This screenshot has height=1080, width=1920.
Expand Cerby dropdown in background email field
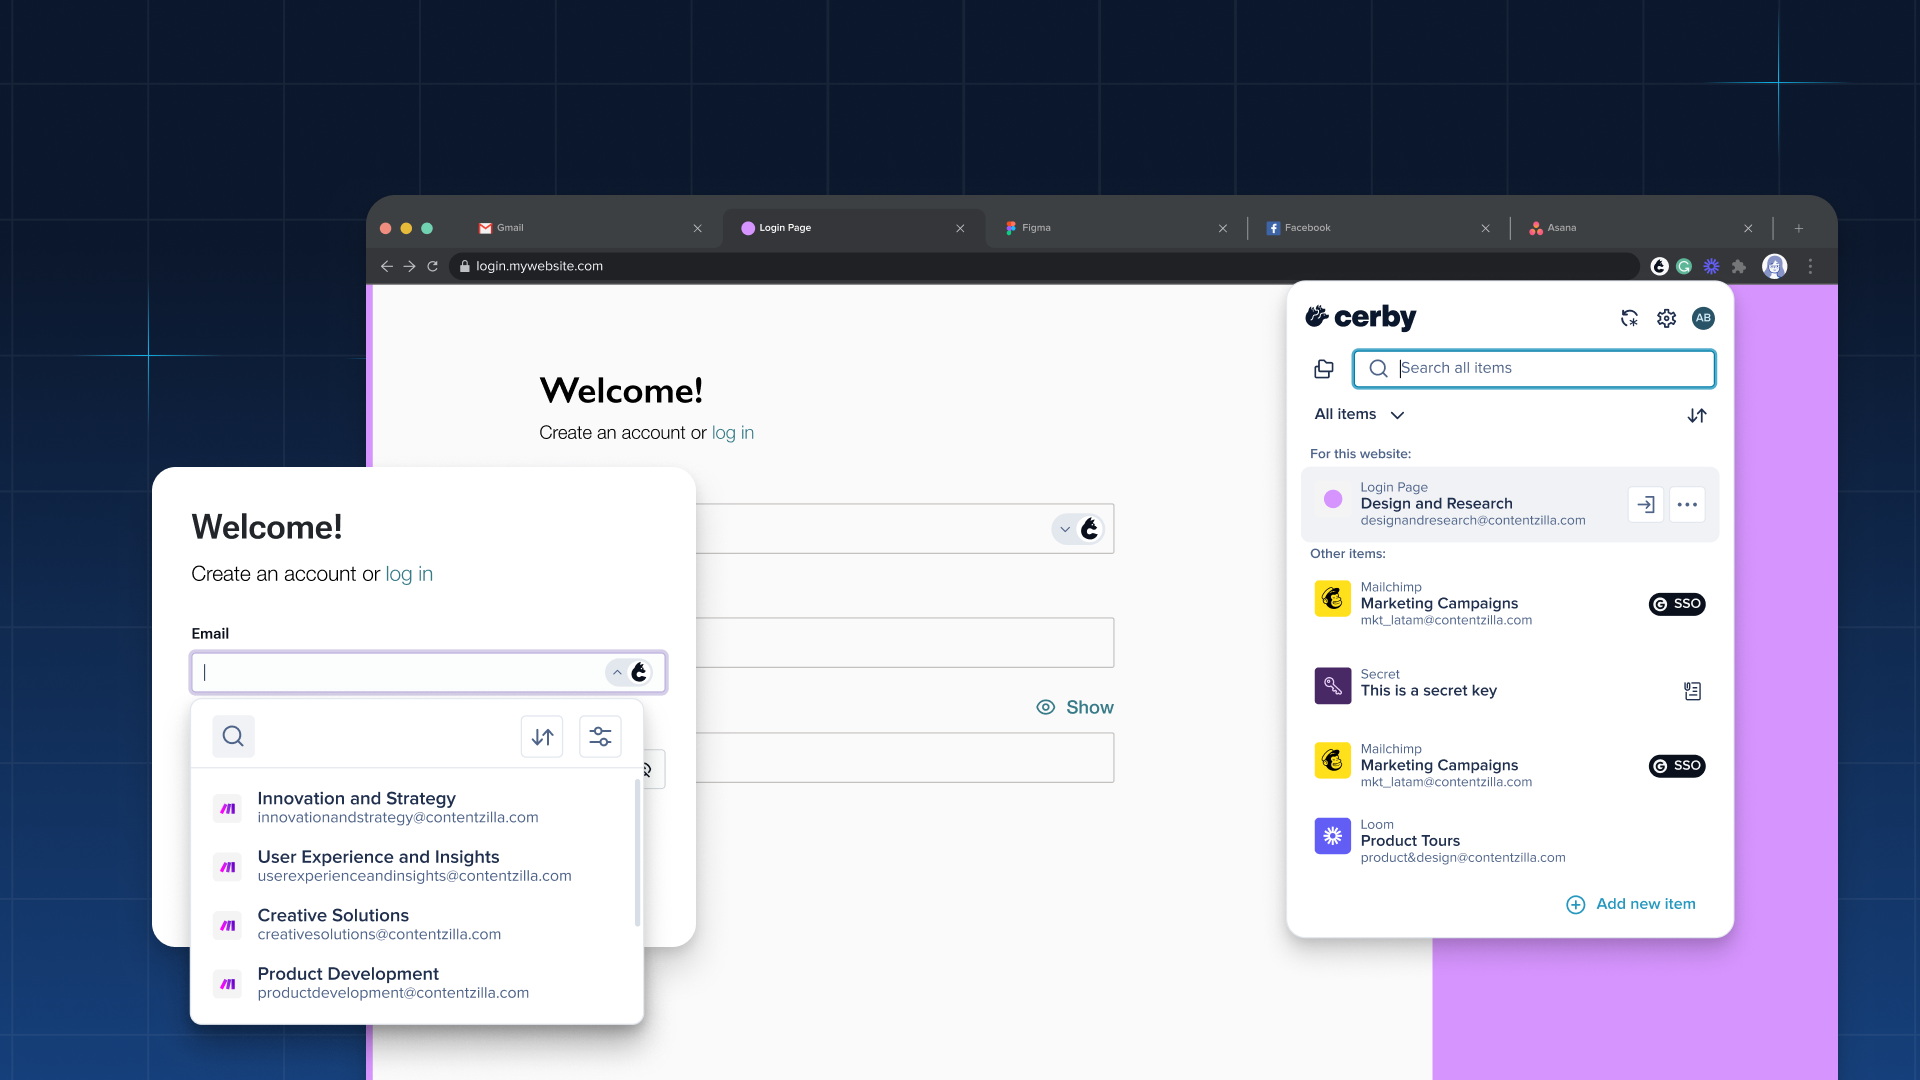[1065, 529]
